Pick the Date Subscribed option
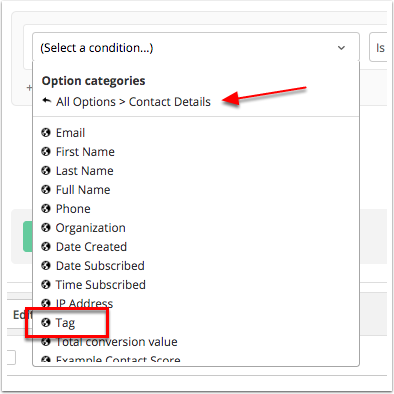 point(100,266)
